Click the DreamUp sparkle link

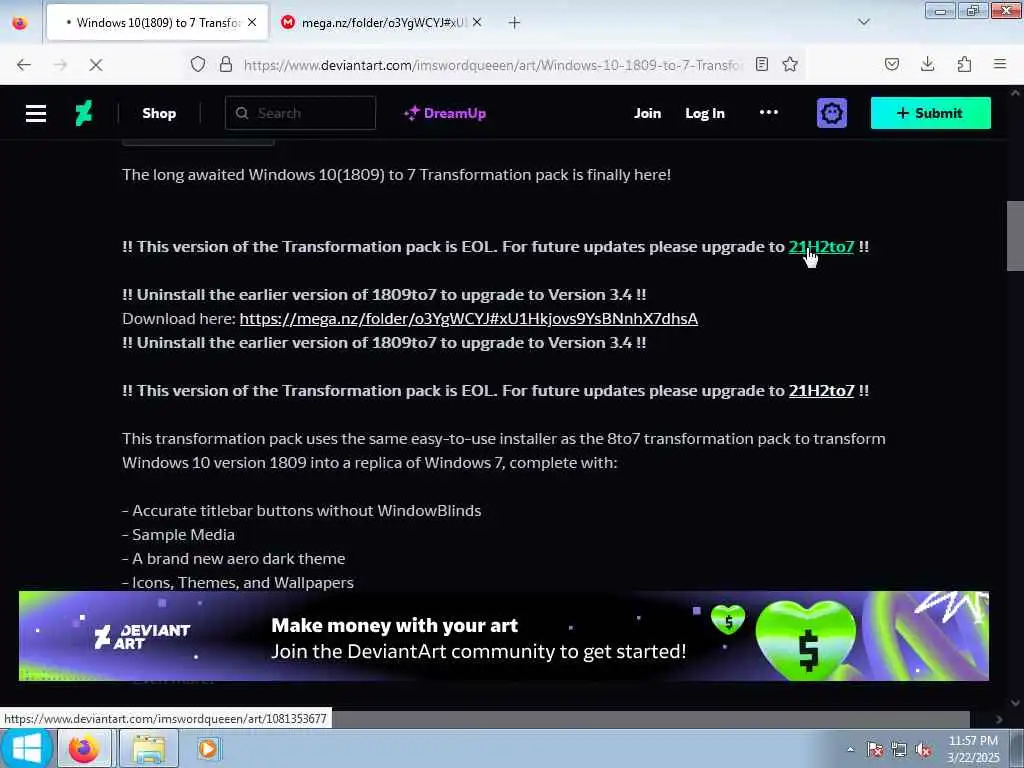pyautogui.click(x=445, y=113)
